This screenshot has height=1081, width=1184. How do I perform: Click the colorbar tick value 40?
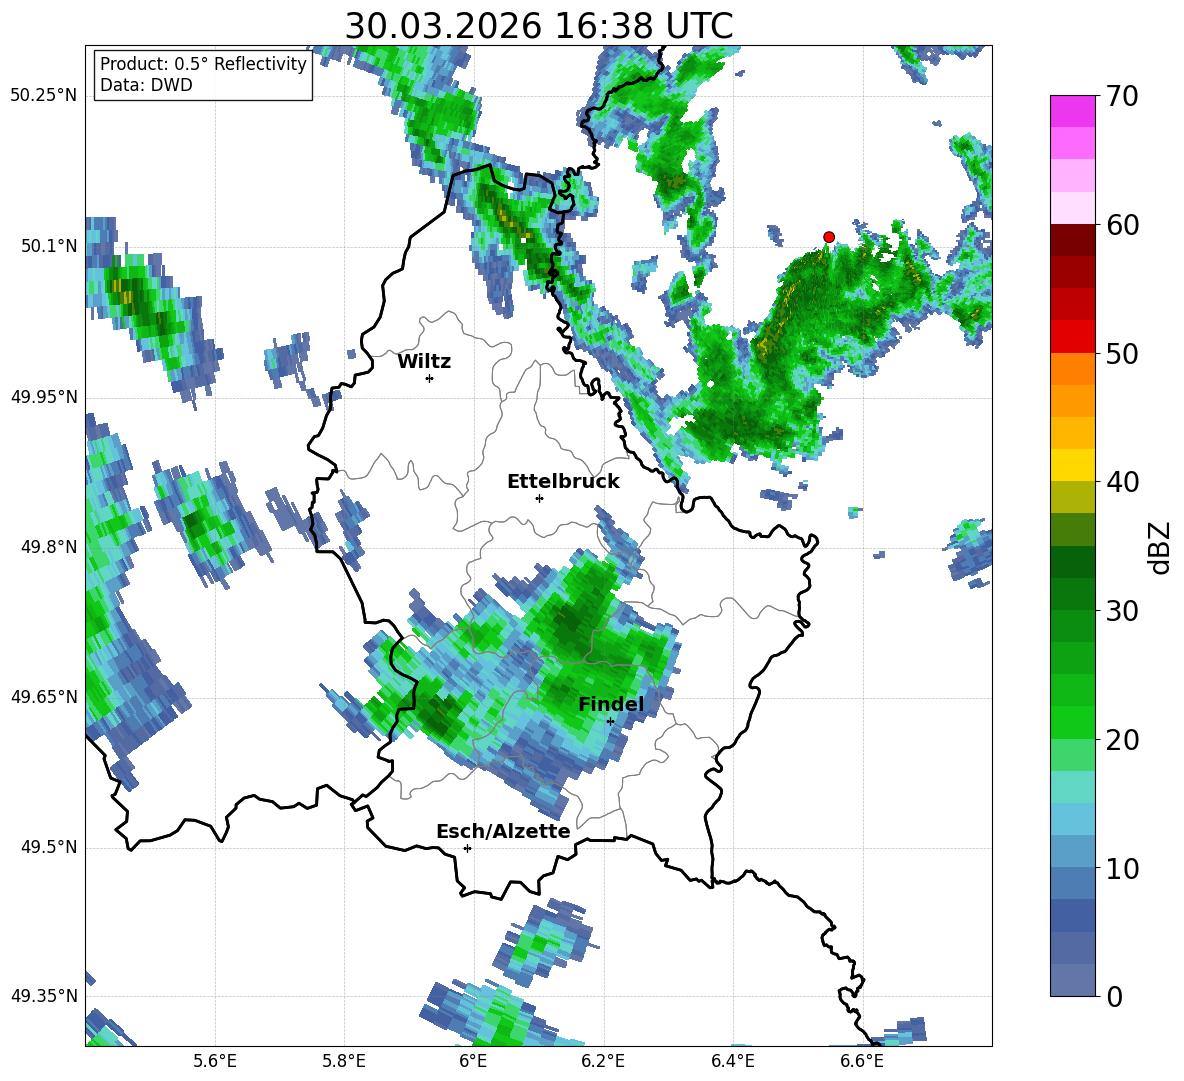click(1122, 482)
